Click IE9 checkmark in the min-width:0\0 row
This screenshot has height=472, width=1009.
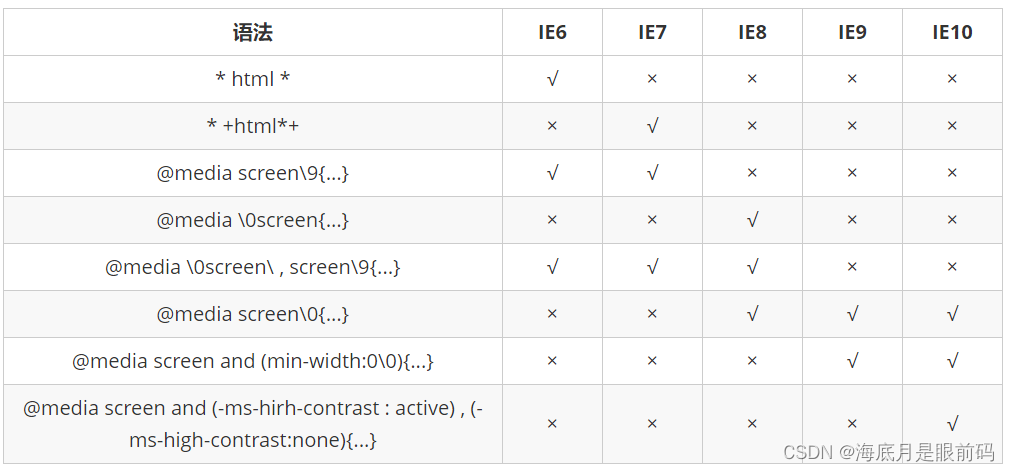point(852,361)
